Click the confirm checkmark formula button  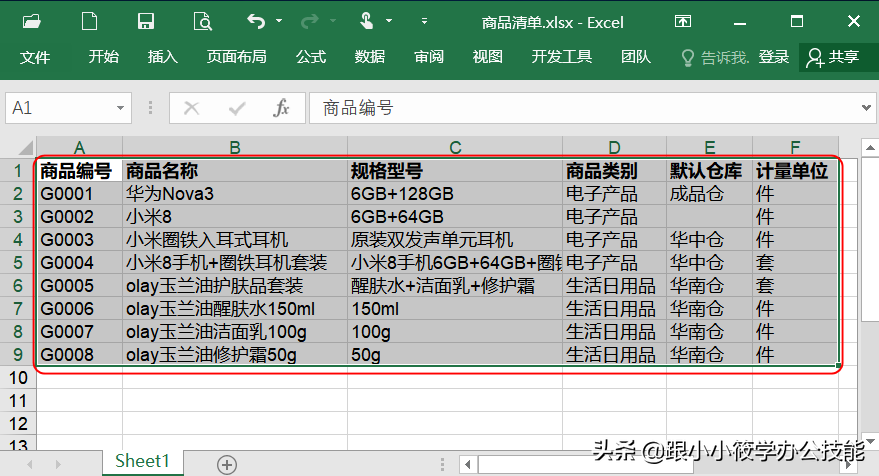pos(237,108)
